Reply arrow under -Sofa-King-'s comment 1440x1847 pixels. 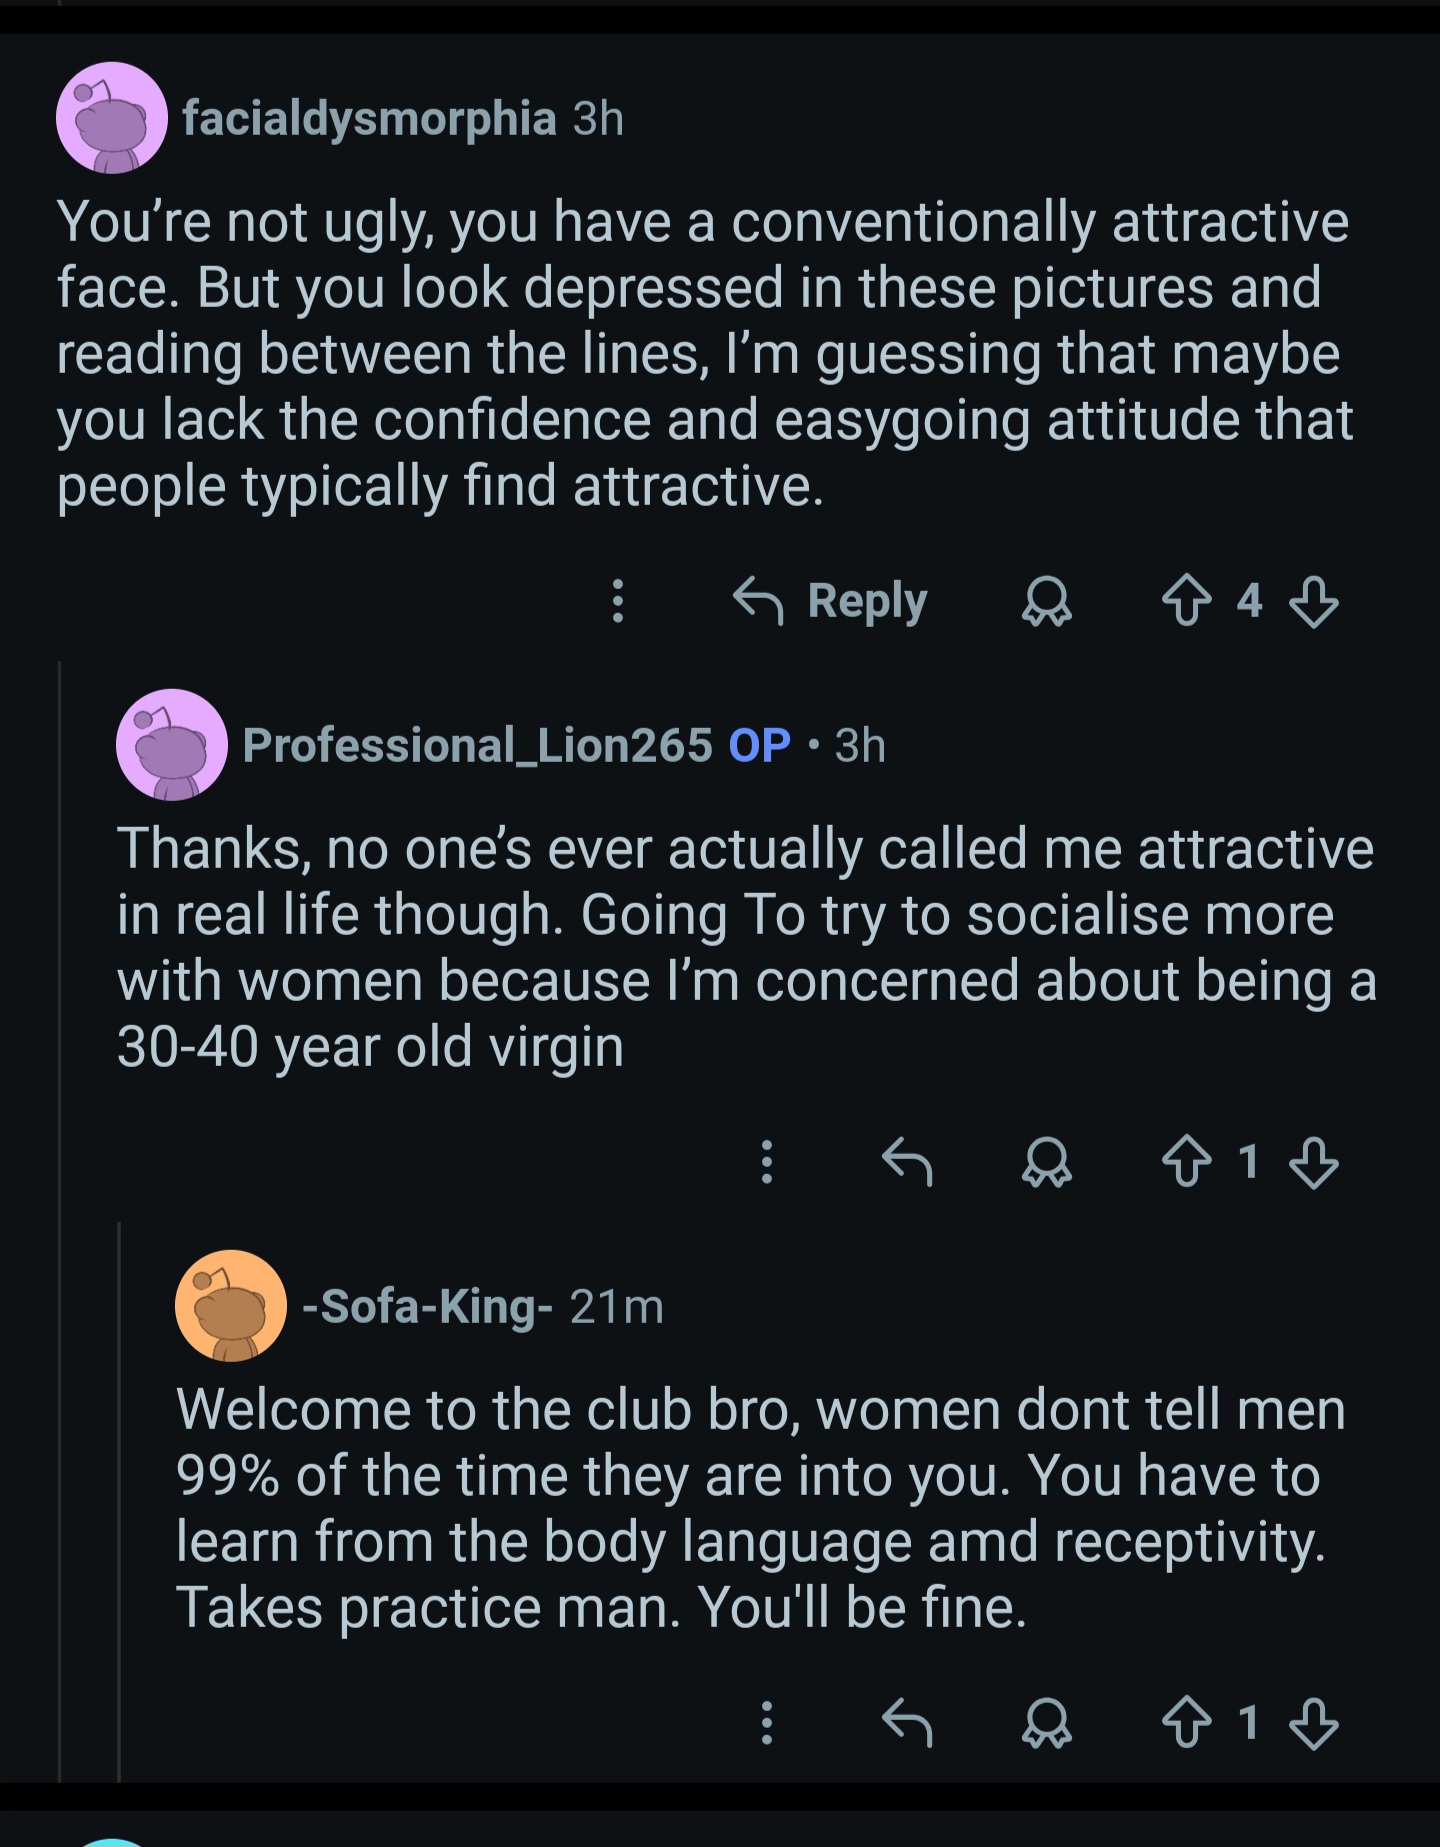point(907,1723)
